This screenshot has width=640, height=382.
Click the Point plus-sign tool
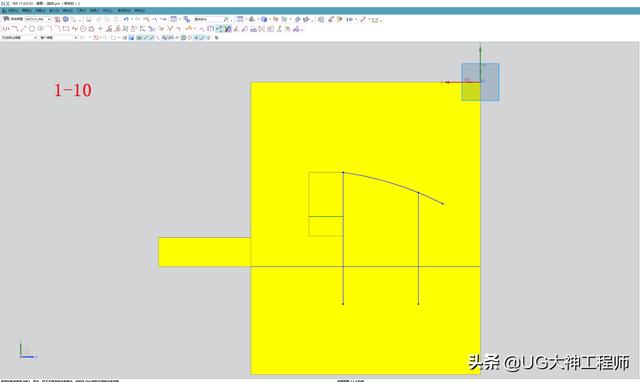(100, 29)
